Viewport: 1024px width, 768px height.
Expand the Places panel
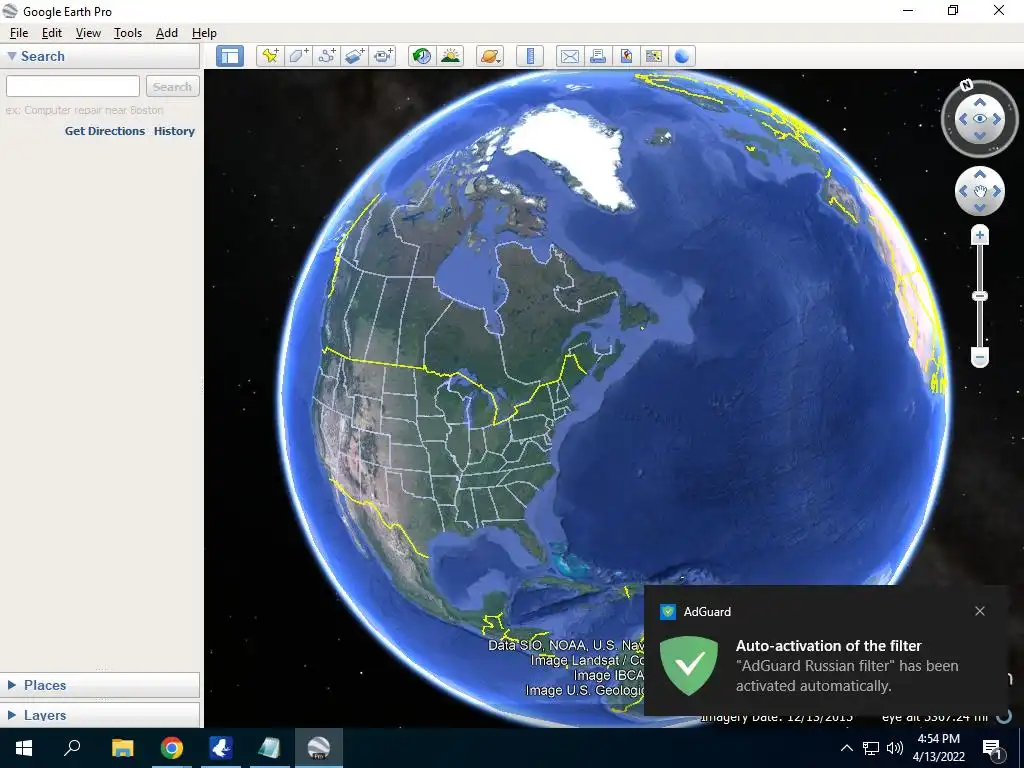[12, 685]
